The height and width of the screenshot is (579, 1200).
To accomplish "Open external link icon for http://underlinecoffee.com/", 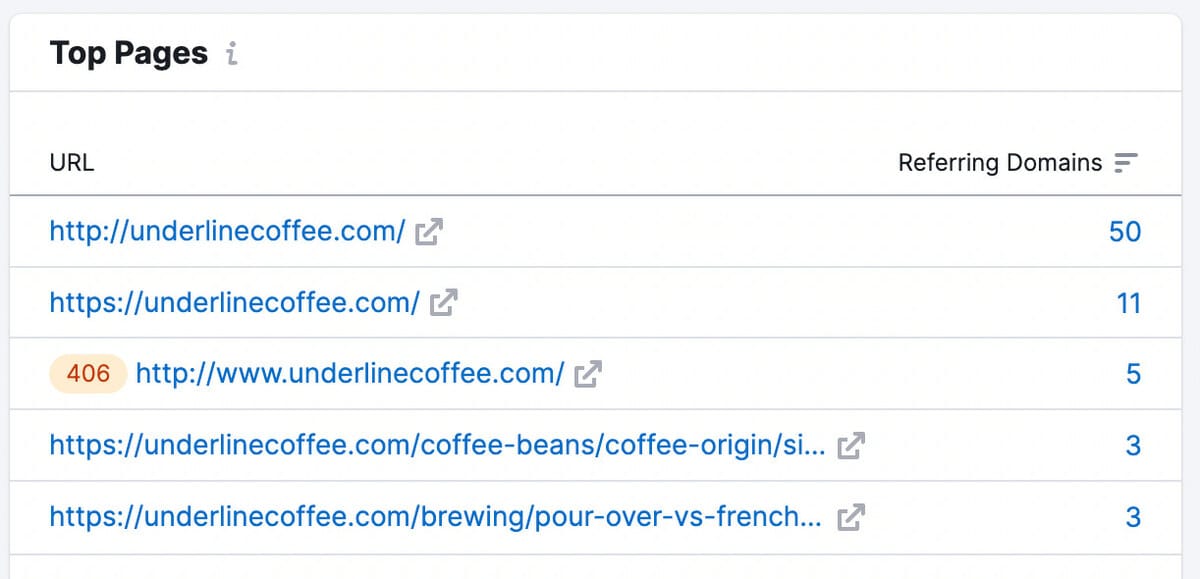I will (x=429, y=232).
